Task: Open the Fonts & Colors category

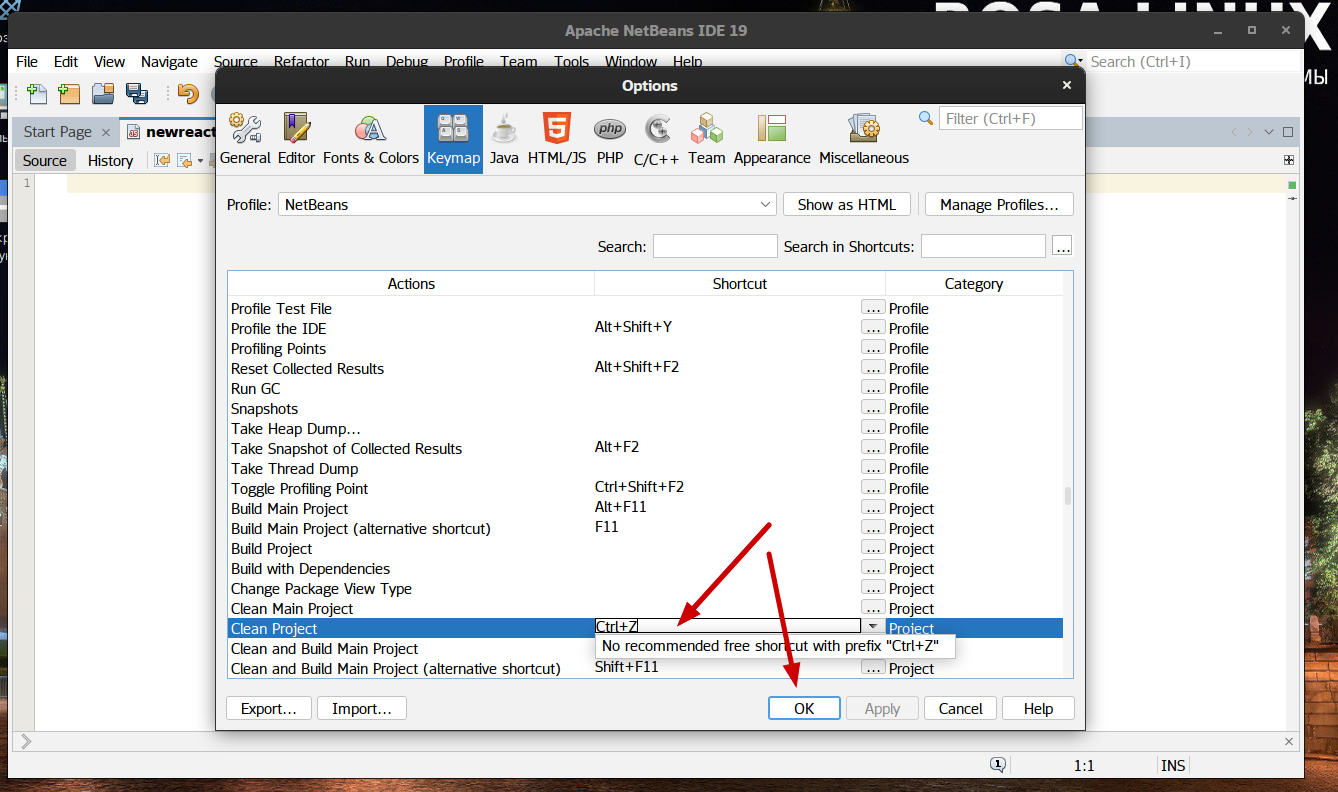Action: point(370,139)
